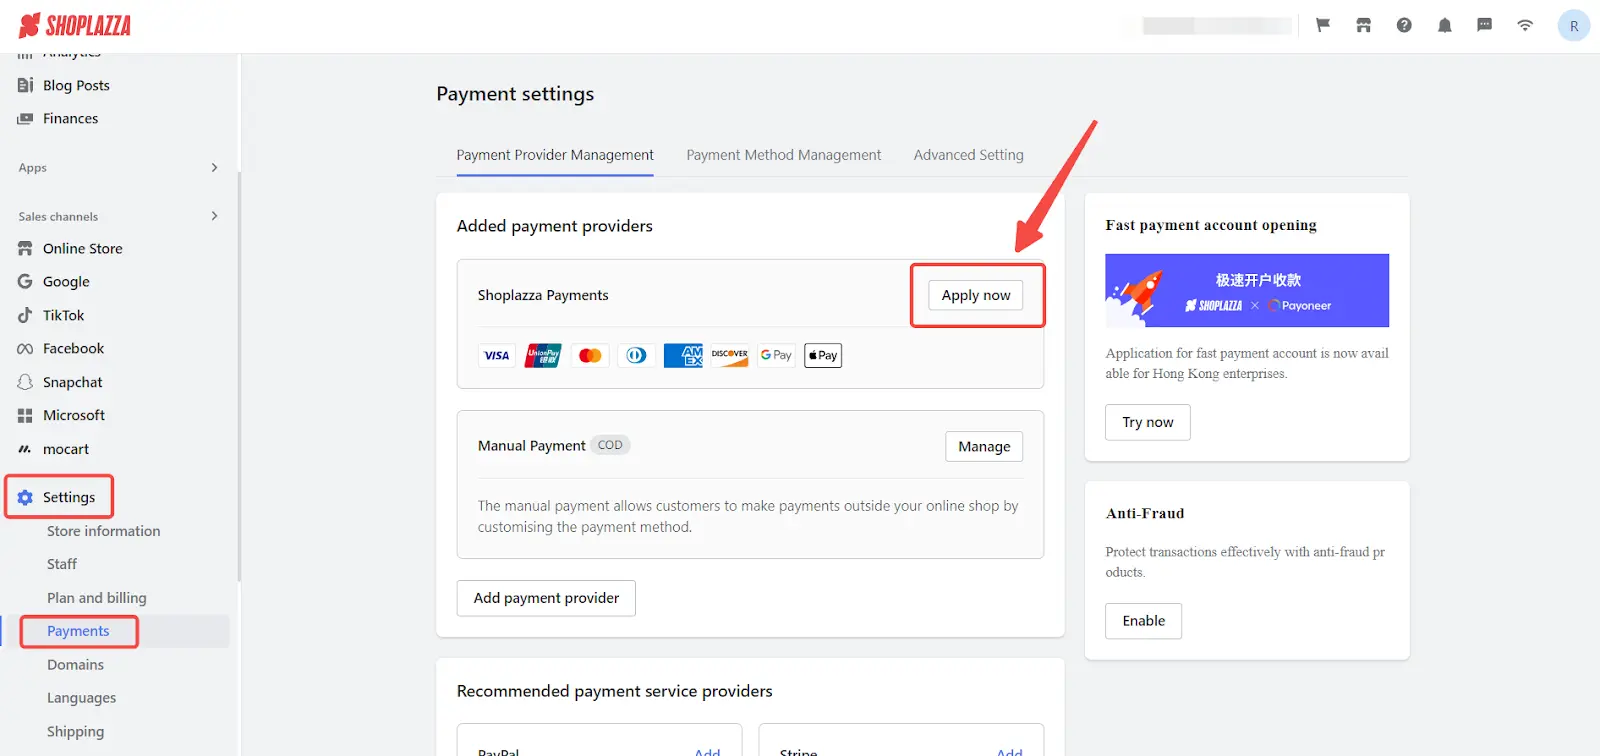Click the sidebar scrollbar
This screenshot has height=756, width=1600.
[239, 377]
